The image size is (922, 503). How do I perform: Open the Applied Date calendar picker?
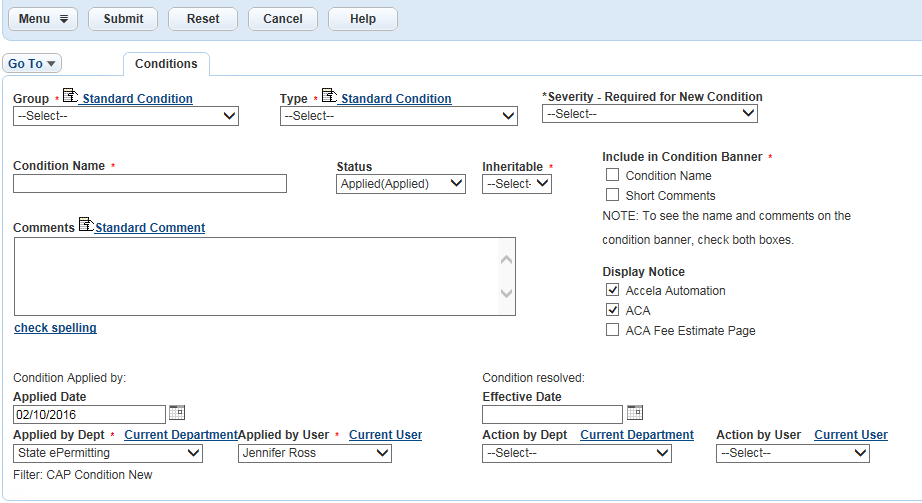click(x=177, y=412)
